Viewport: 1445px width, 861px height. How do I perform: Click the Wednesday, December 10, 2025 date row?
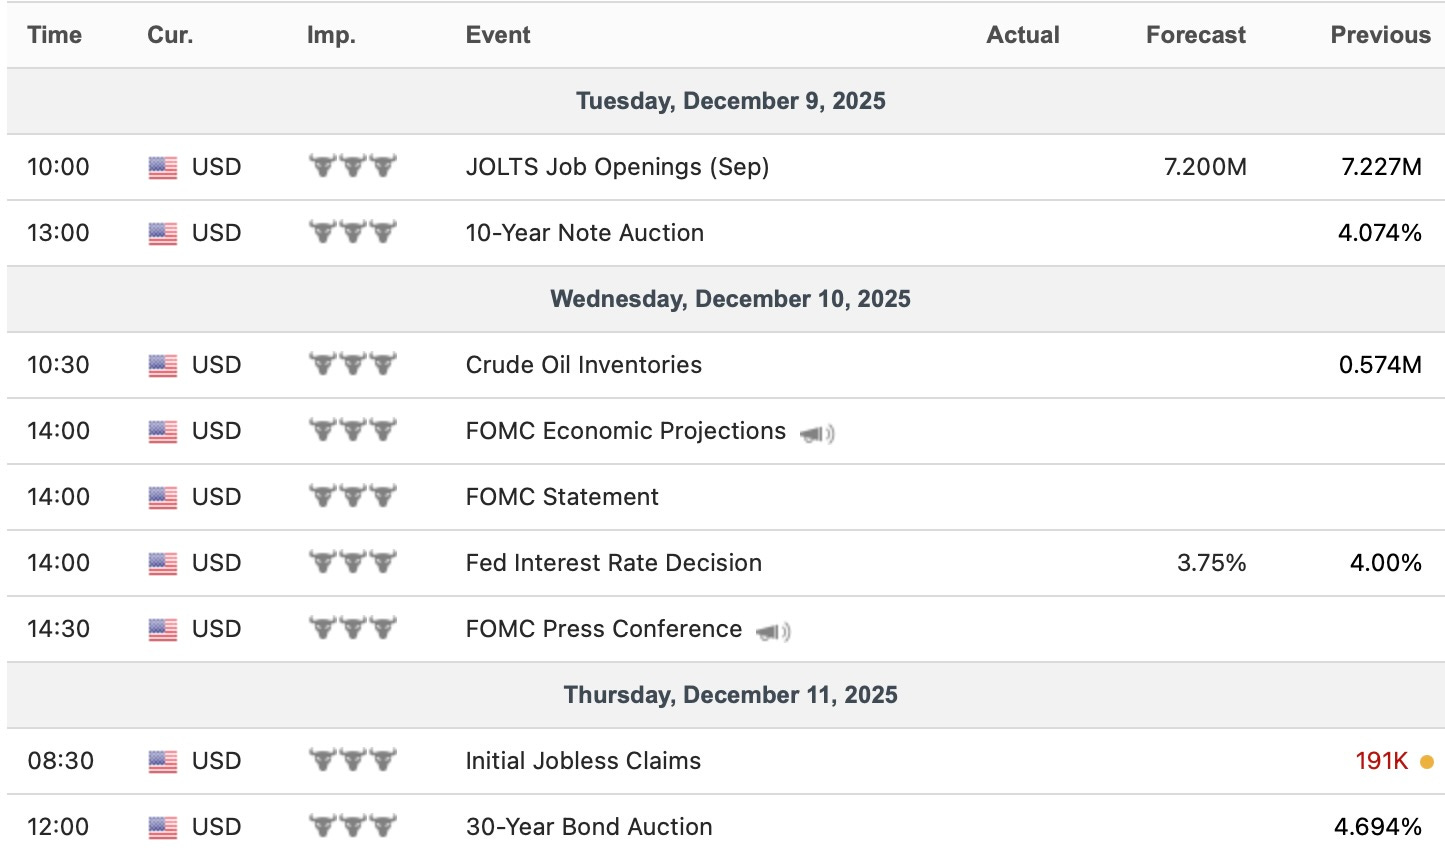(x=730, y=299)
